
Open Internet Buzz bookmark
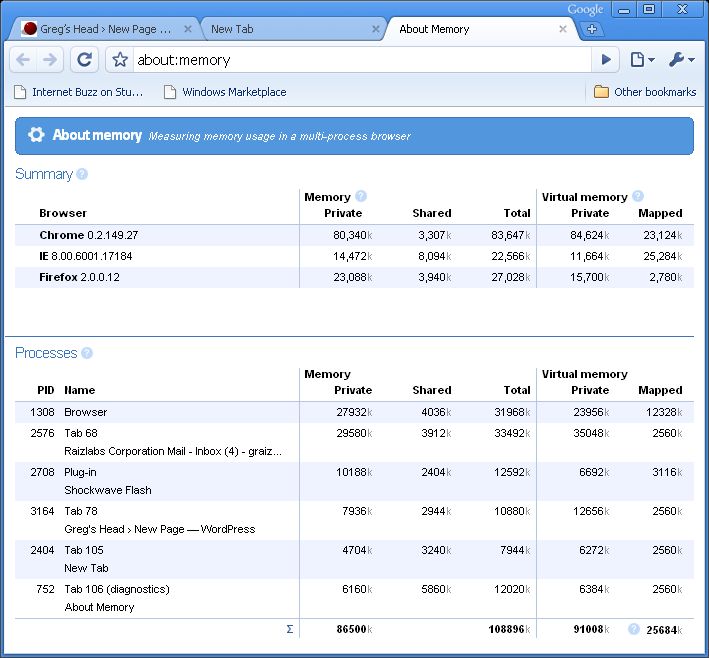79,92
